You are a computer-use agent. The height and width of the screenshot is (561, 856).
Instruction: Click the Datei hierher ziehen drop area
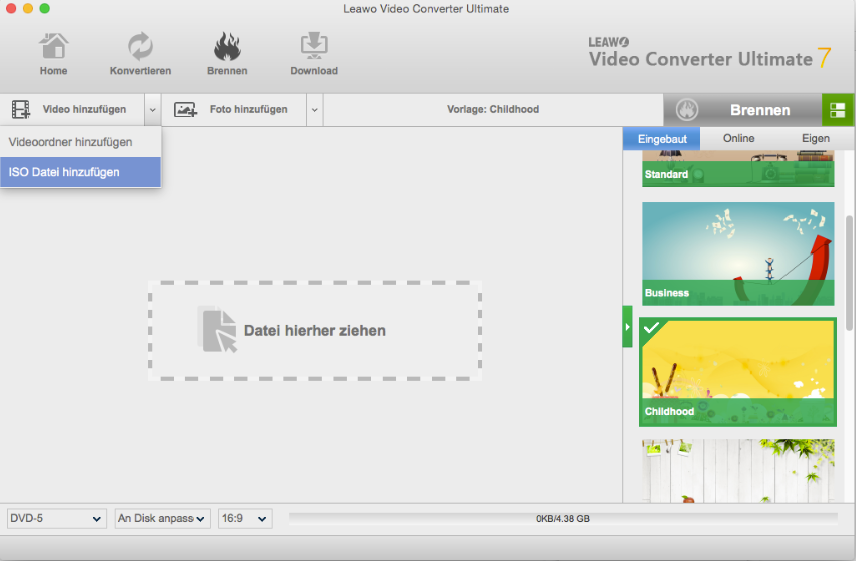[x=315, y=331]
